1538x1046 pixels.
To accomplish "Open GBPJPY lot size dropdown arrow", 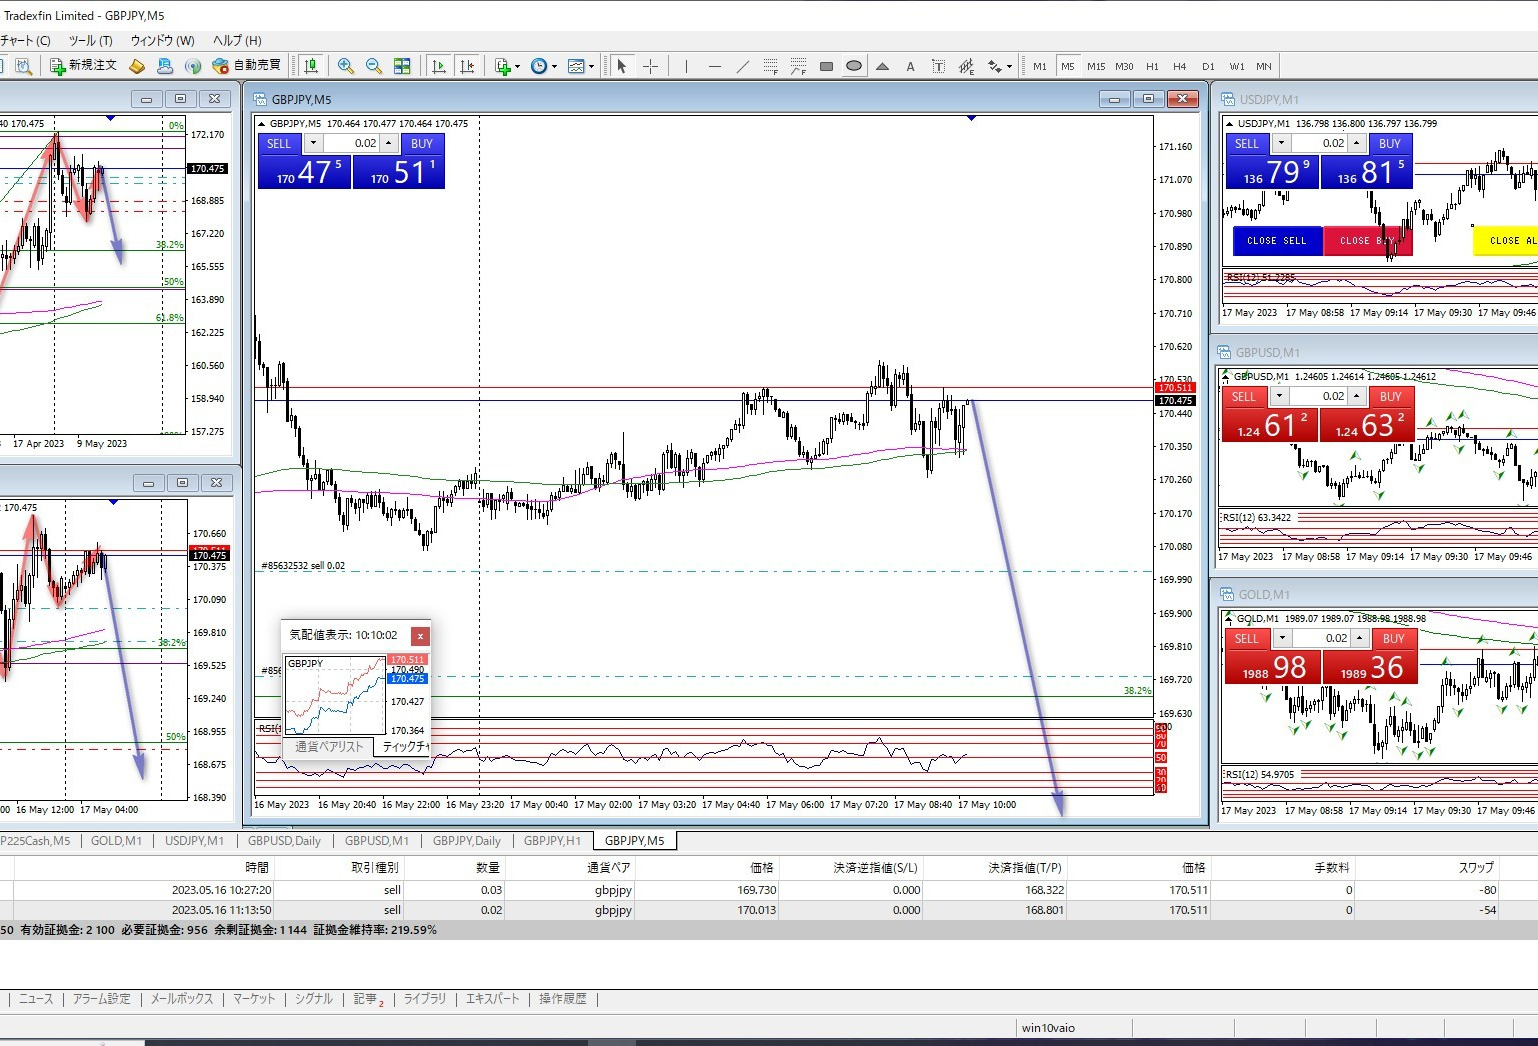I will [x=313, y=143].
